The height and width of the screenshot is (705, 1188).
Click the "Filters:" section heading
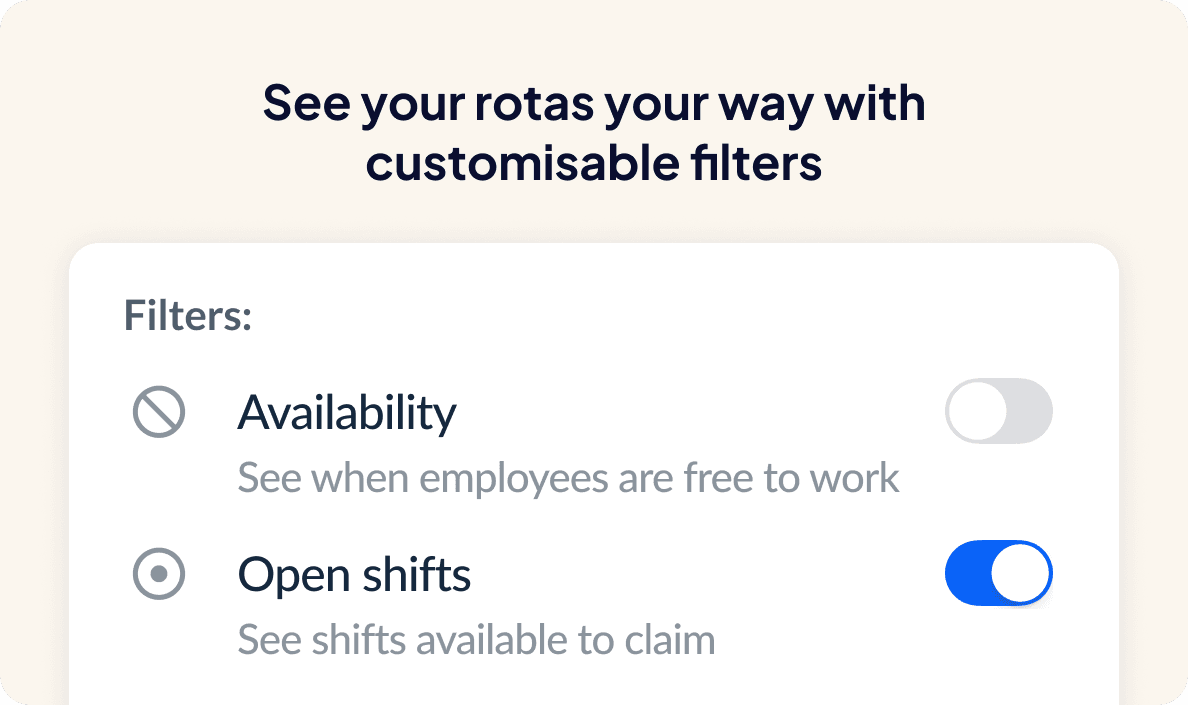tap(188, 316)
